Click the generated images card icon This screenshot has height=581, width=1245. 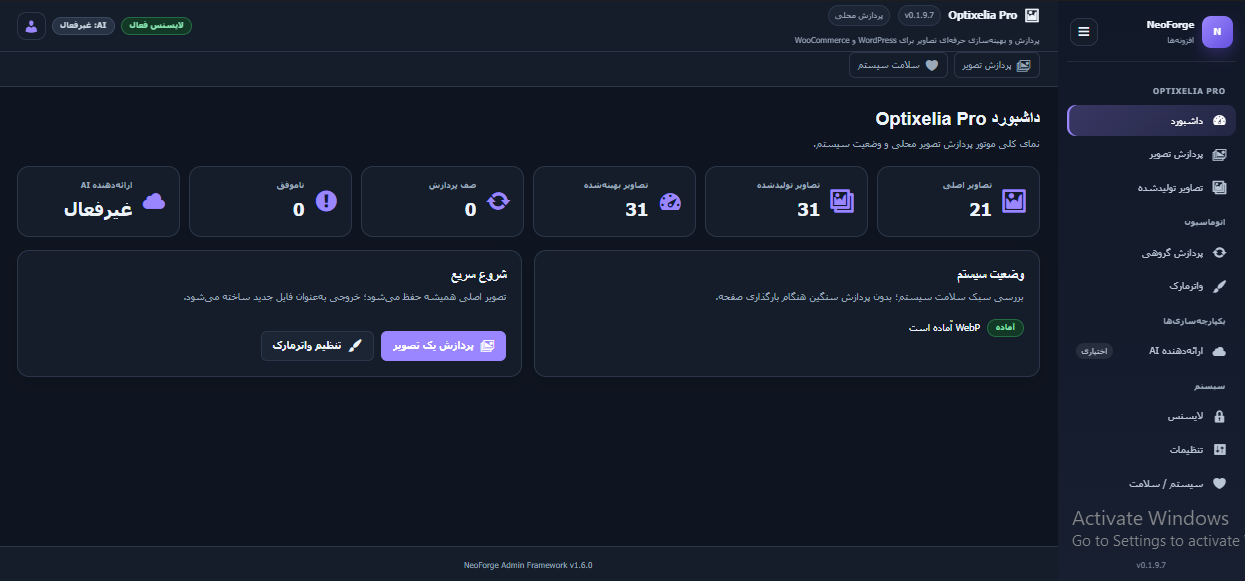(842, 202)
